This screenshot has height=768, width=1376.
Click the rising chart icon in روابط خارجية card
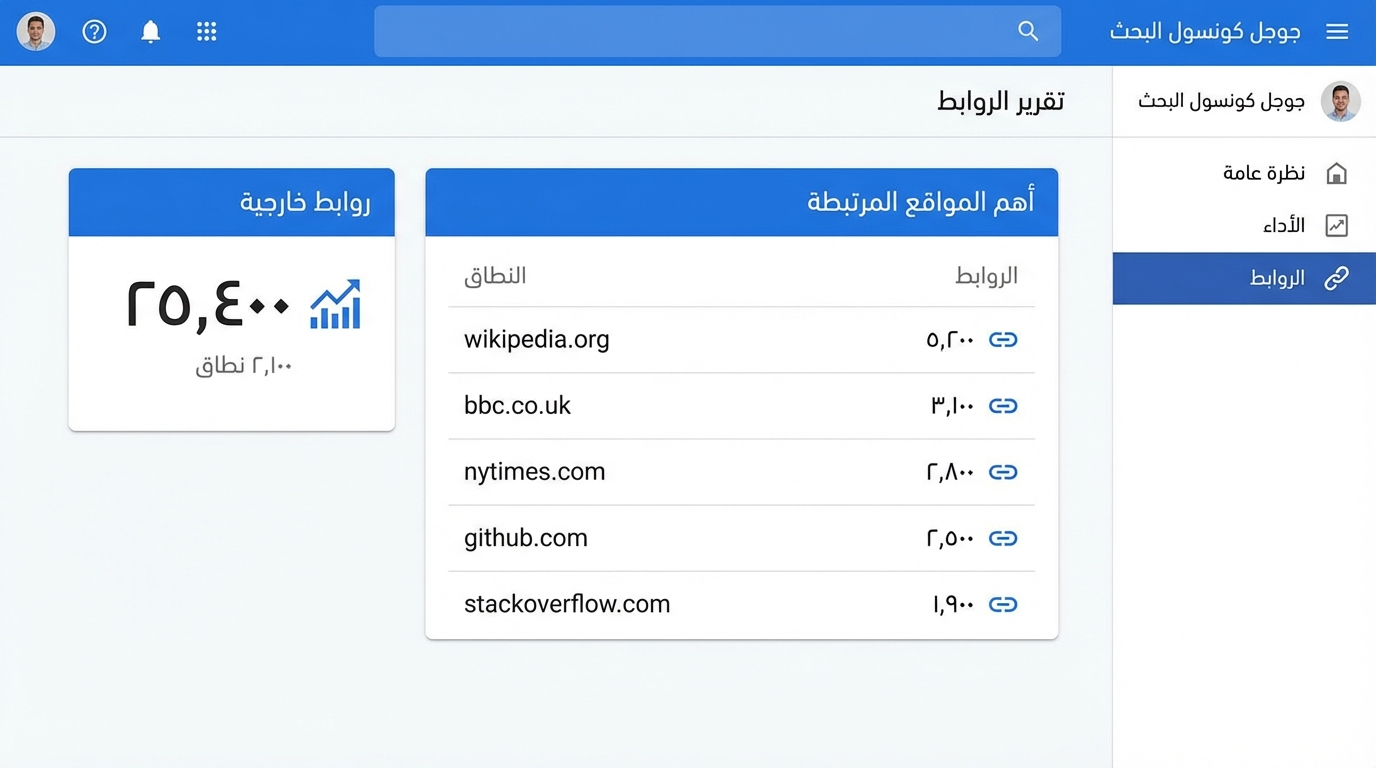coord(335,304)
